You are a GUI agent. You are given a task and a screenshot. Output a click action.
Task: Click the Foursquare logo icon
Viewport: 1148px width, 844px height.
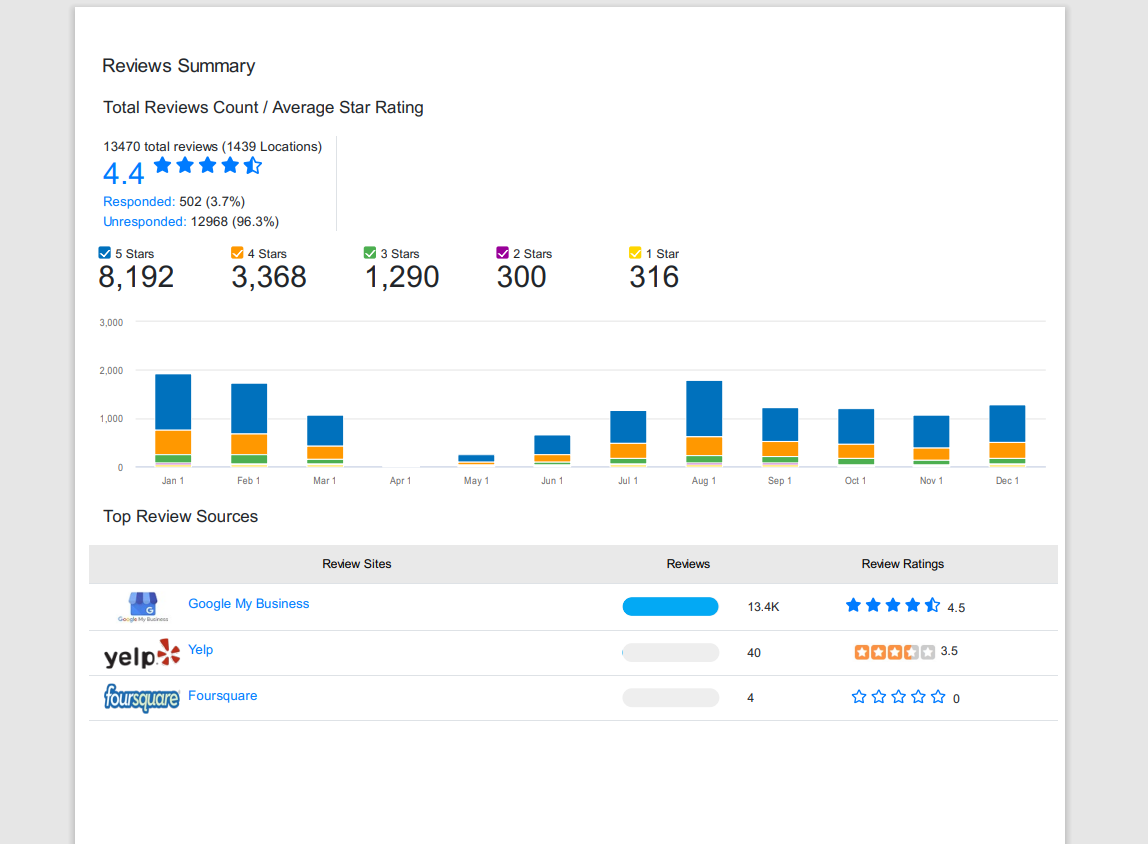(142, 698)
